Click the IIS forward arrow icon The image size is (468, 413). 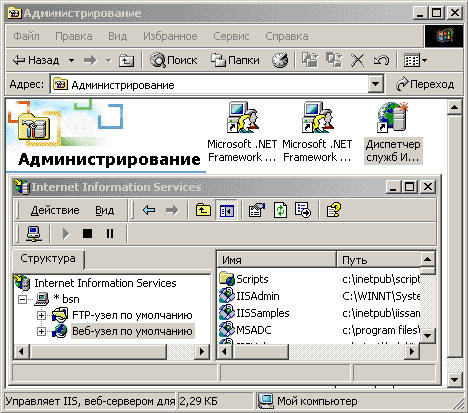coord(172,210)
